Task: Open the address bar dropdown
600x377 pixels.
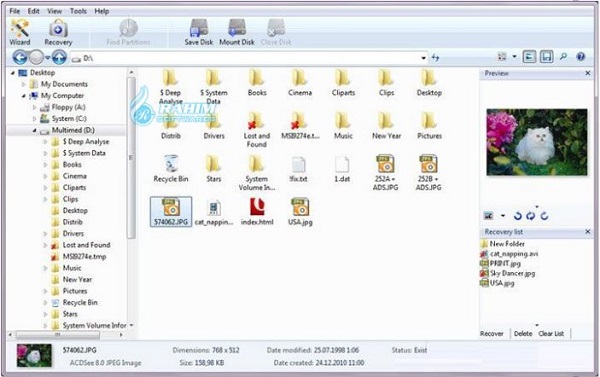Action: click(x=424, y=58)
